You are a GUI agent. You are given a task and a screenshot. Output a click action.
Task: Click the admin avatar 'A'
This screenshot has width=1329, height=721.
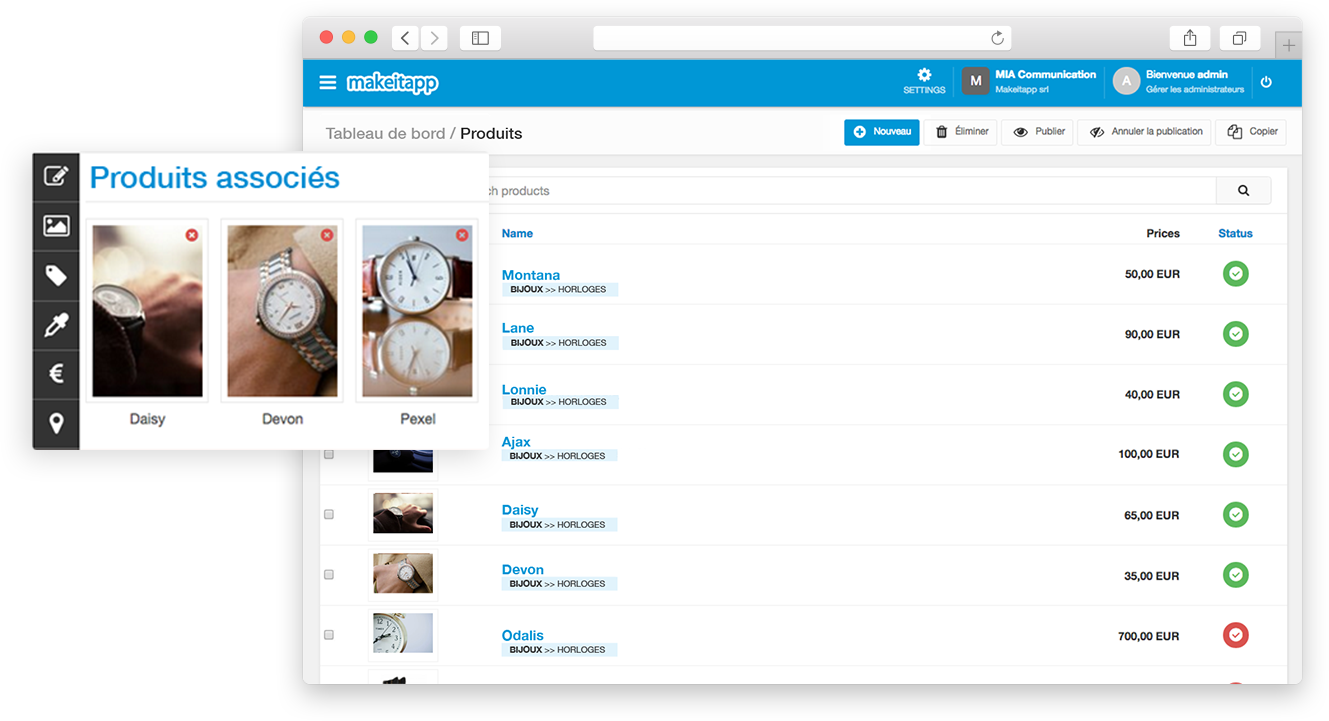click(1127, 82)
